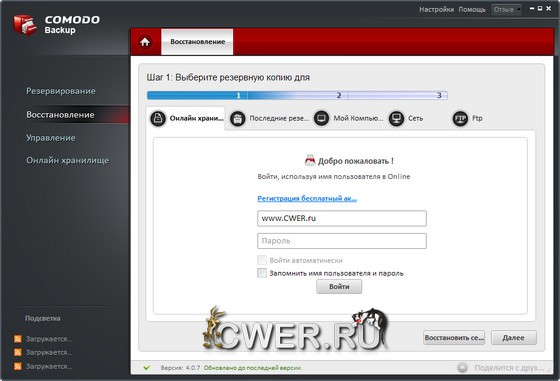The height and width of the screenshot is (381, 560).
Task: Open the Регистрация бесплатный ак... link
Action: [x=307, y=198]
